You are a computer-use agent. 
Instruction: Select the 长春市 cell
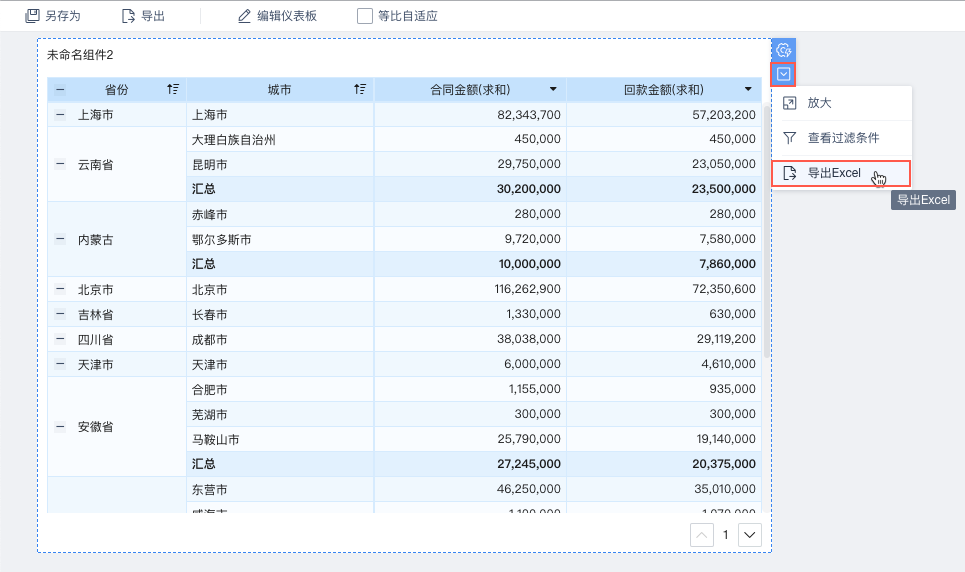pos(280,315)
